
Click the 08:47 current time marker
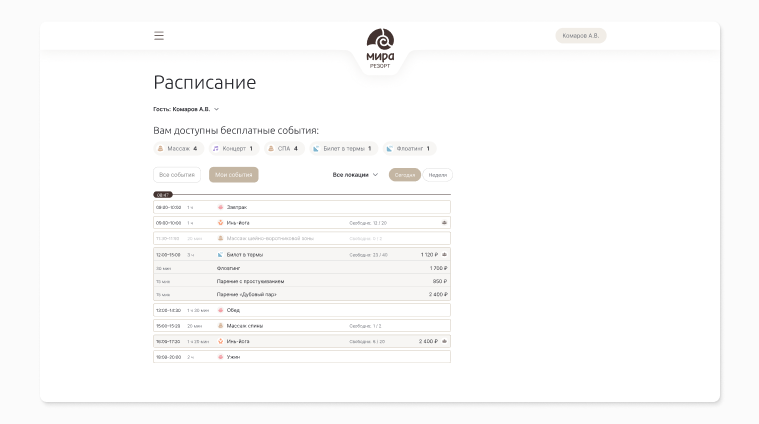(163, 195)
